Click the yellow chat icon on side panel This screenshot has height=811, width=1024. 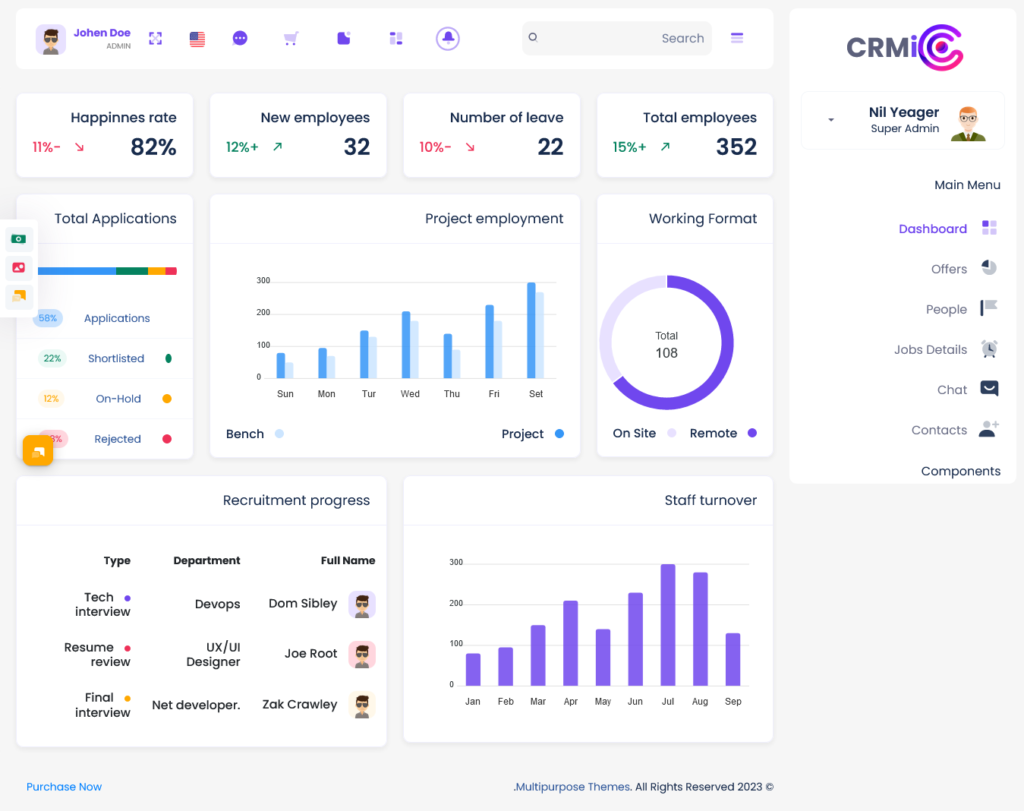click(x=19, y=296)
